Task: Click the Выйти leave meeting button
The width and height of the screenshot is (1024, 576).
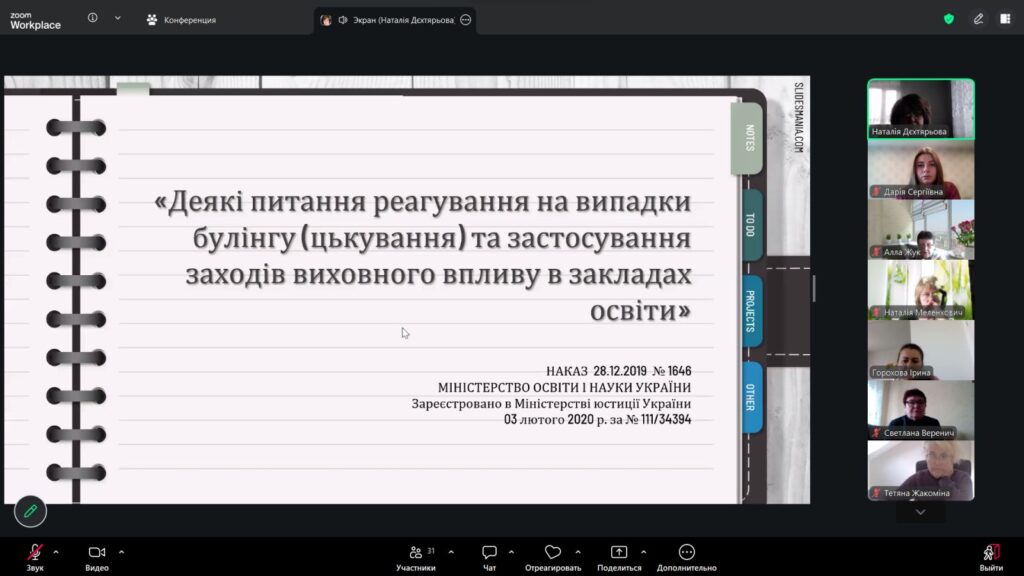Action: click(x=991, y=558)
